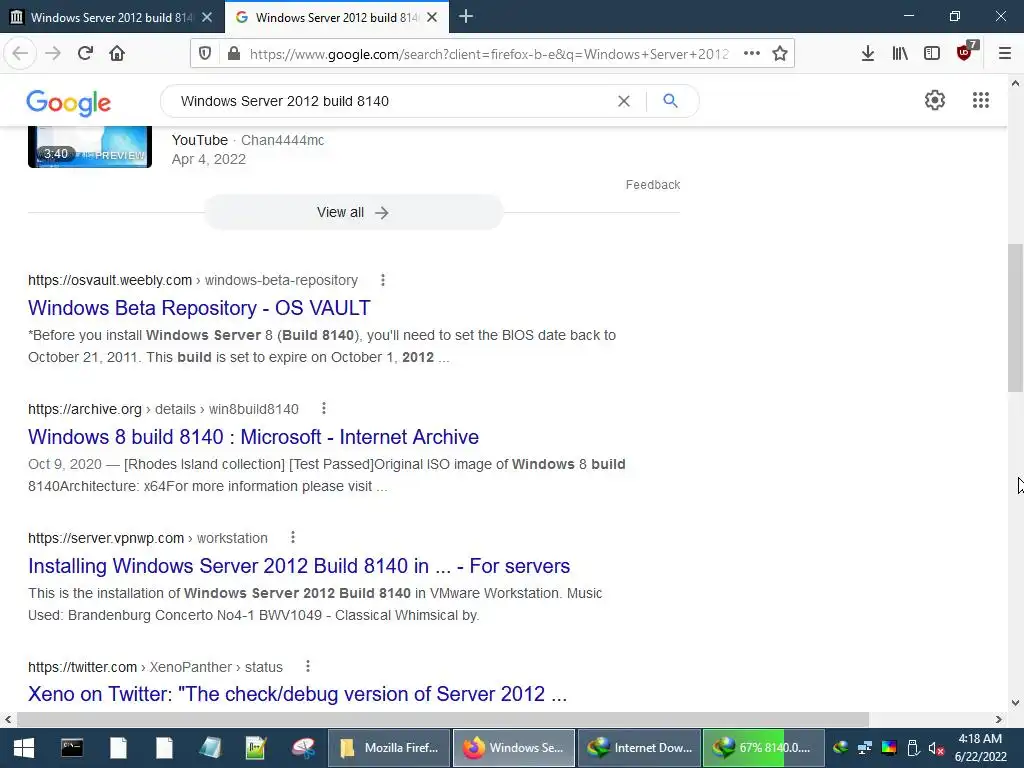Viewport: 1024px width, 768px height.
Task: Close the Google search tab
Action: 432,17
